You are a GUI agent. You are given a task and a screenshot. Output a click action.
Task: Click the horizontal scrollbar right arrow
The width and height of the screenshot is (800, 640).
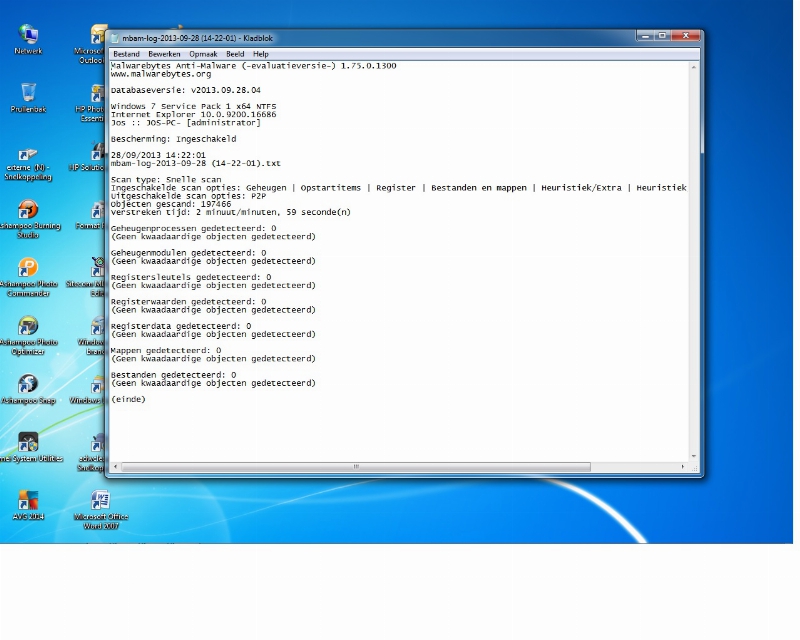tap(683, 466)
